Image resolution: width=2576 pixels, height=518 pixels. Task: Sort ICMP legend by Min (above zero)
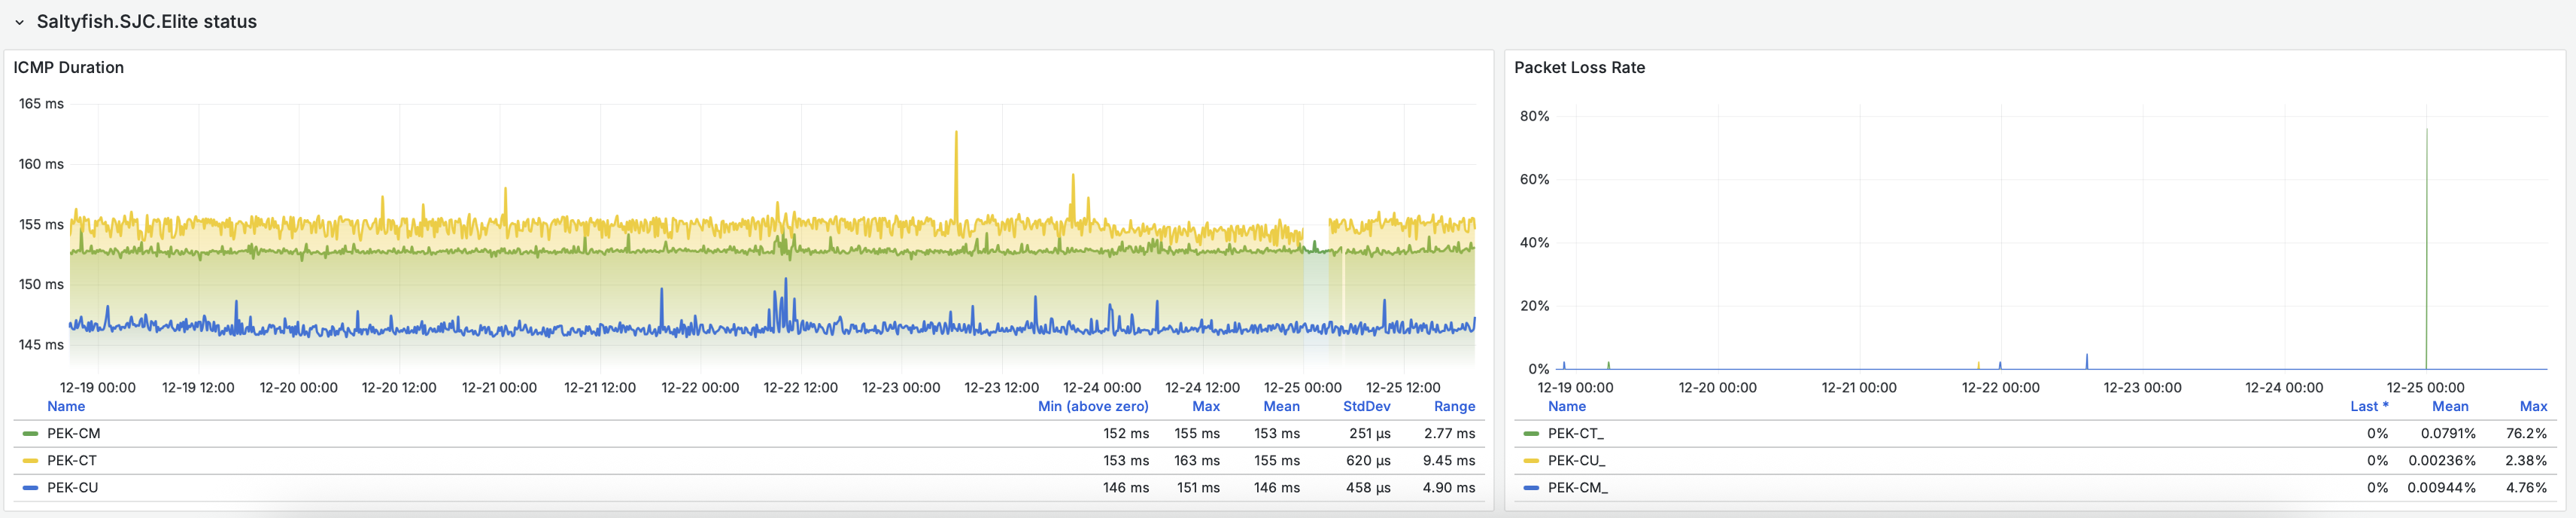[1092, 406]
